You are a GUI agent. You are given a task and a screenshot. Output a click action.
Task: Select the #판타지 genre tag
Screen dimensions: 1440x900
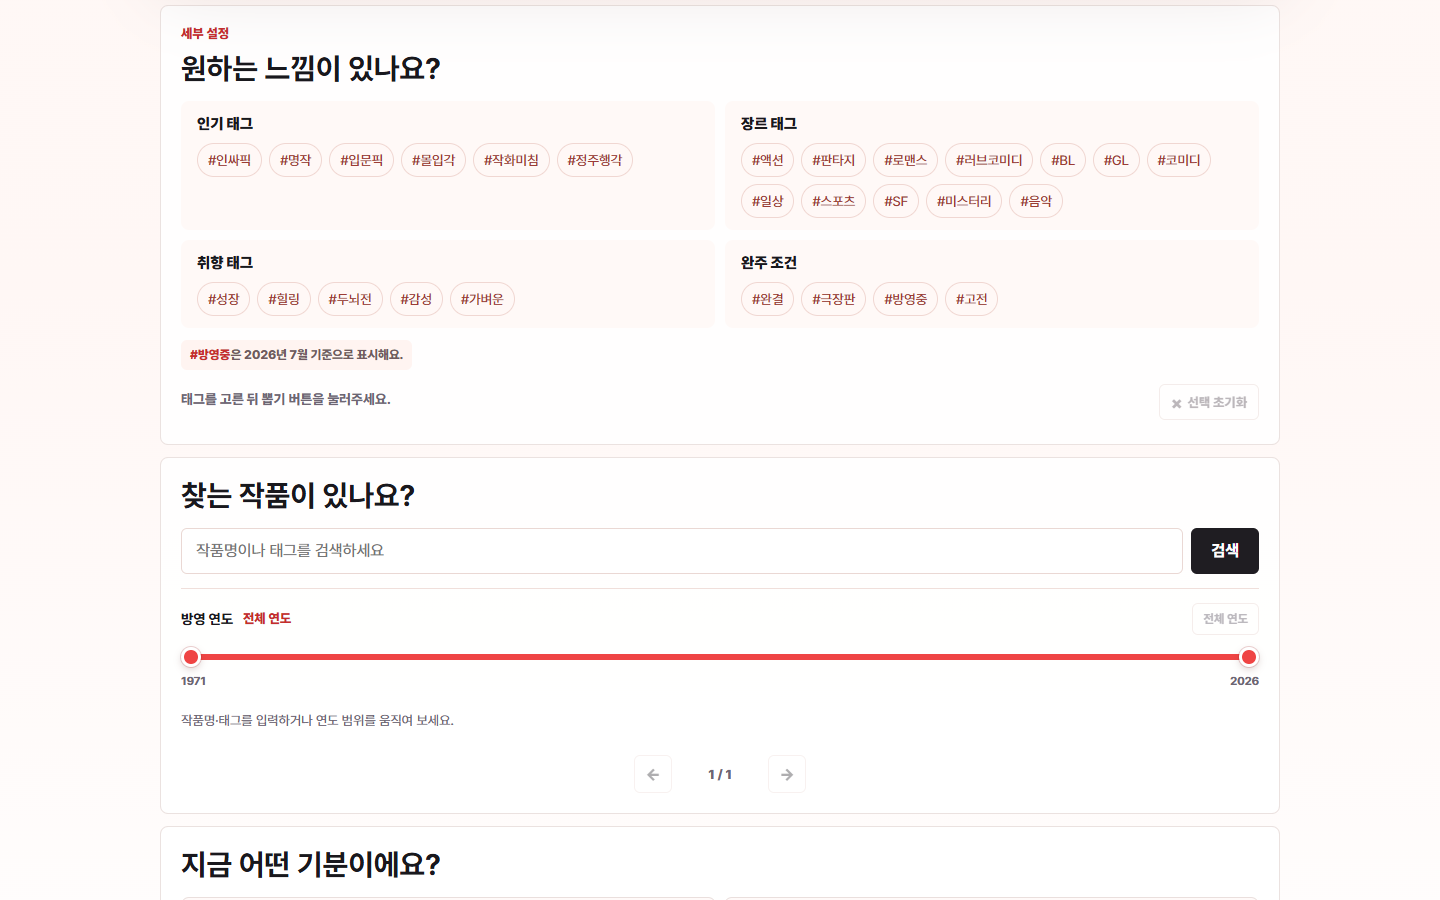[833, 160]
